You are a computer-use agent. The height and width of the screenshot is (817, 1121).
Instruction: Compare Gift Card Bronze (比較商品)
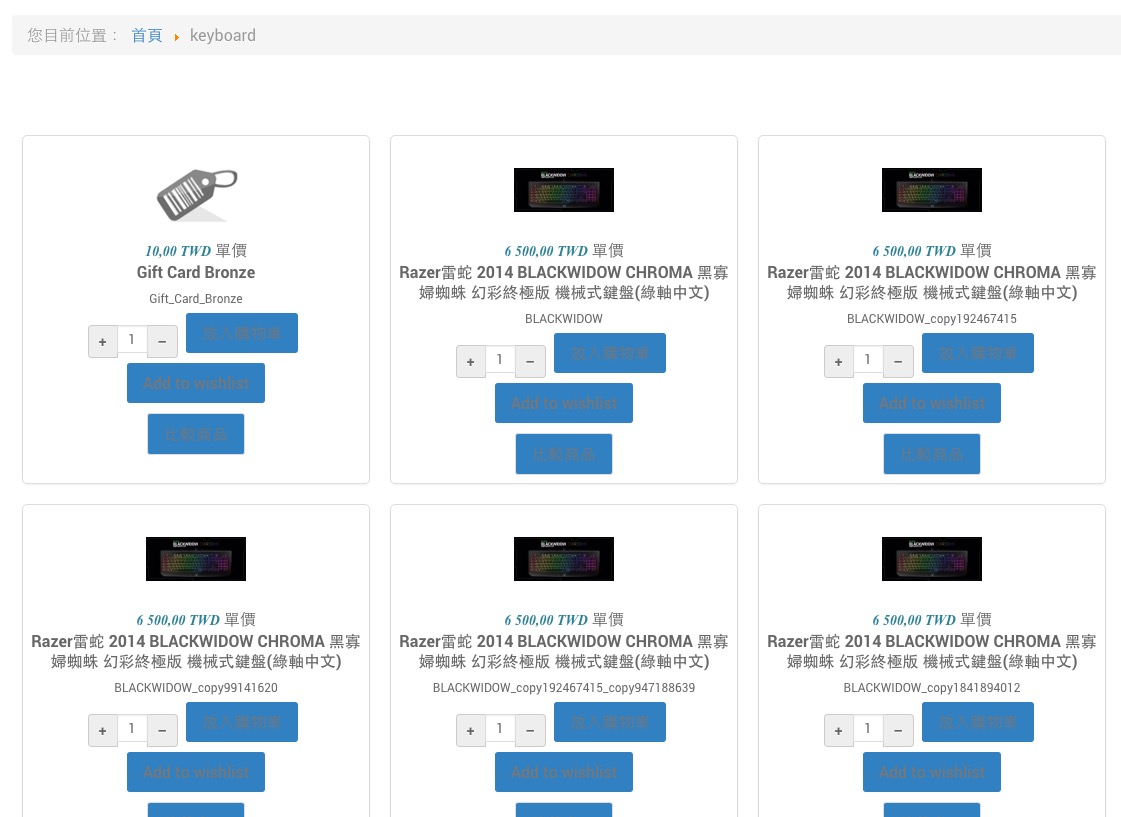click(196, 434)
